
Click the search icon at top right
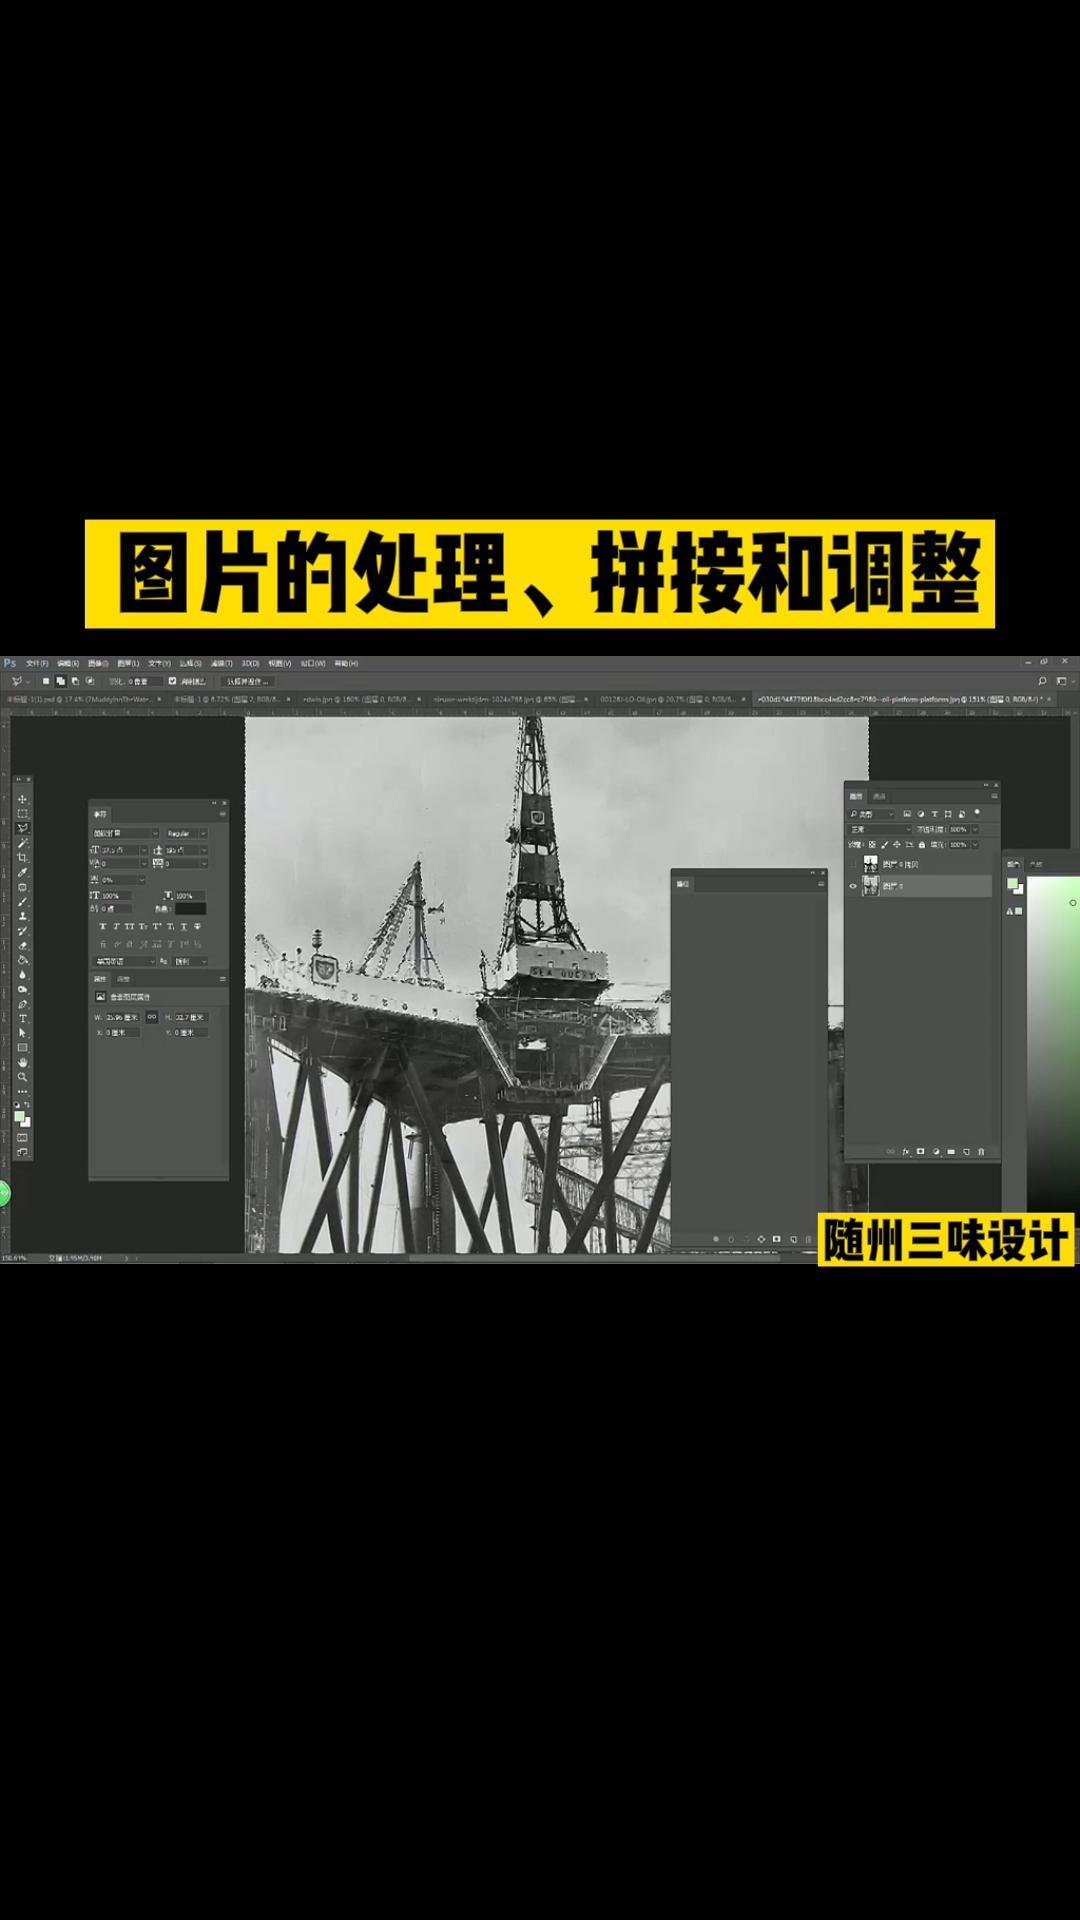[x=1042, y=681]
